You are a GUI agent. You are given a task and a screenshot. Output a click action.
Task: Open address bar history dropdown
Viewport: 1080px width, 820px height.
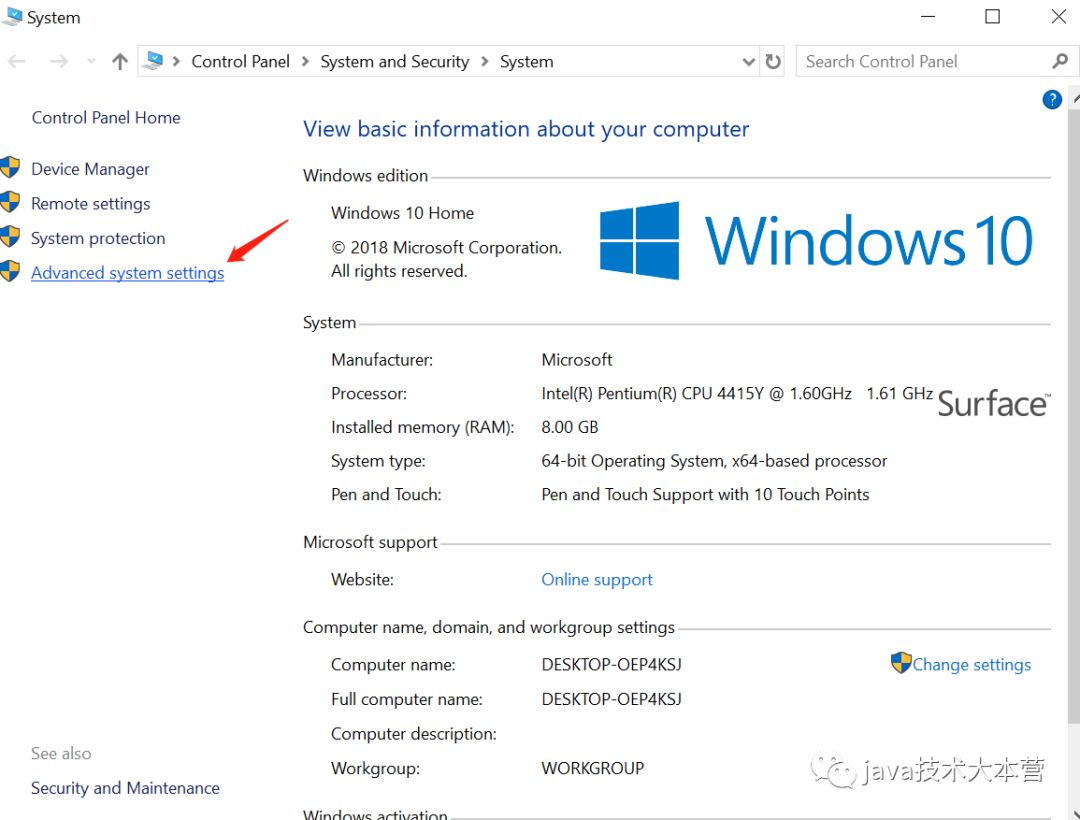[x=749, y=62]
